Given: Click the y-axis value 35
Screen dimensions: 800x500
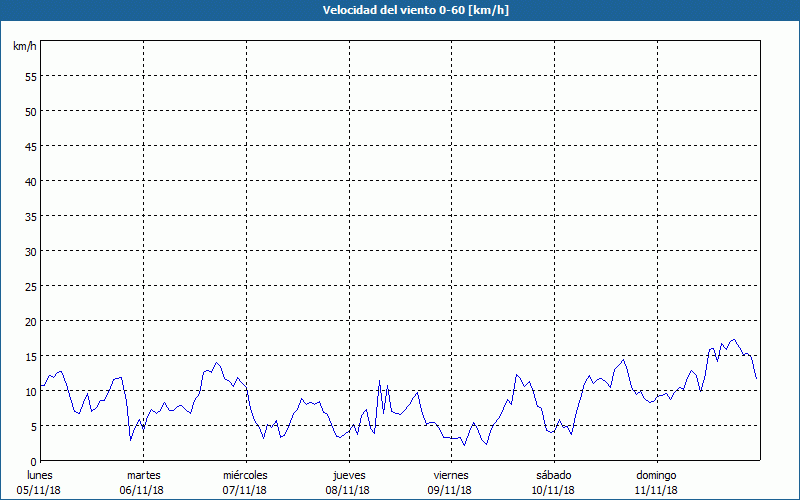Looking at the screenshot, I should 31,216.
